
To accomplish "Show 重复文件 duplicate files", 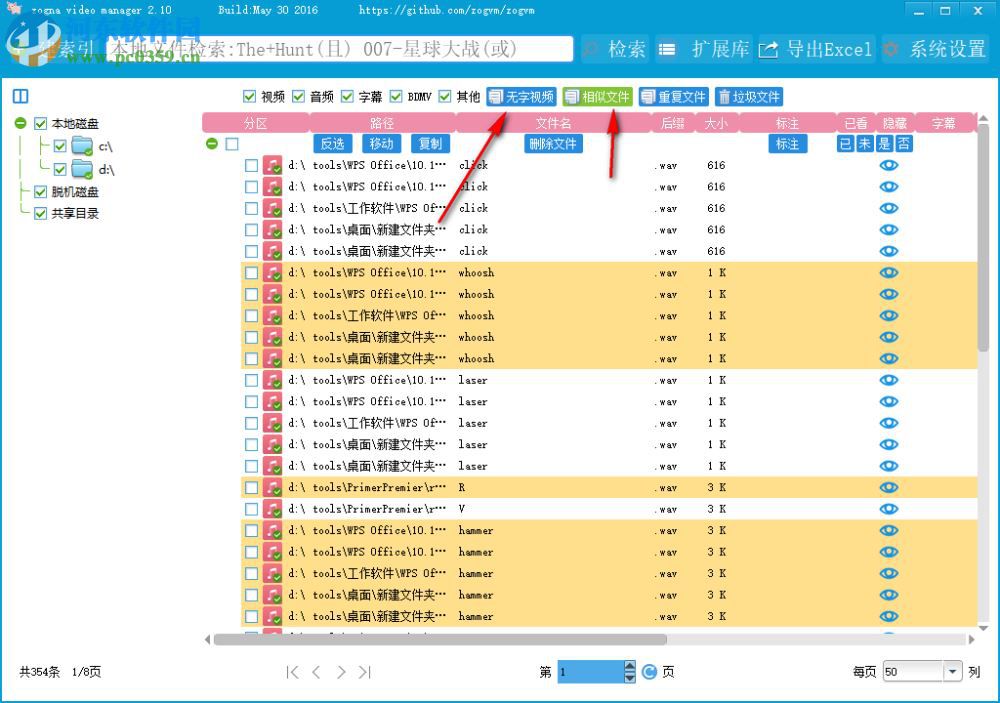I will (x=673, y=97).
